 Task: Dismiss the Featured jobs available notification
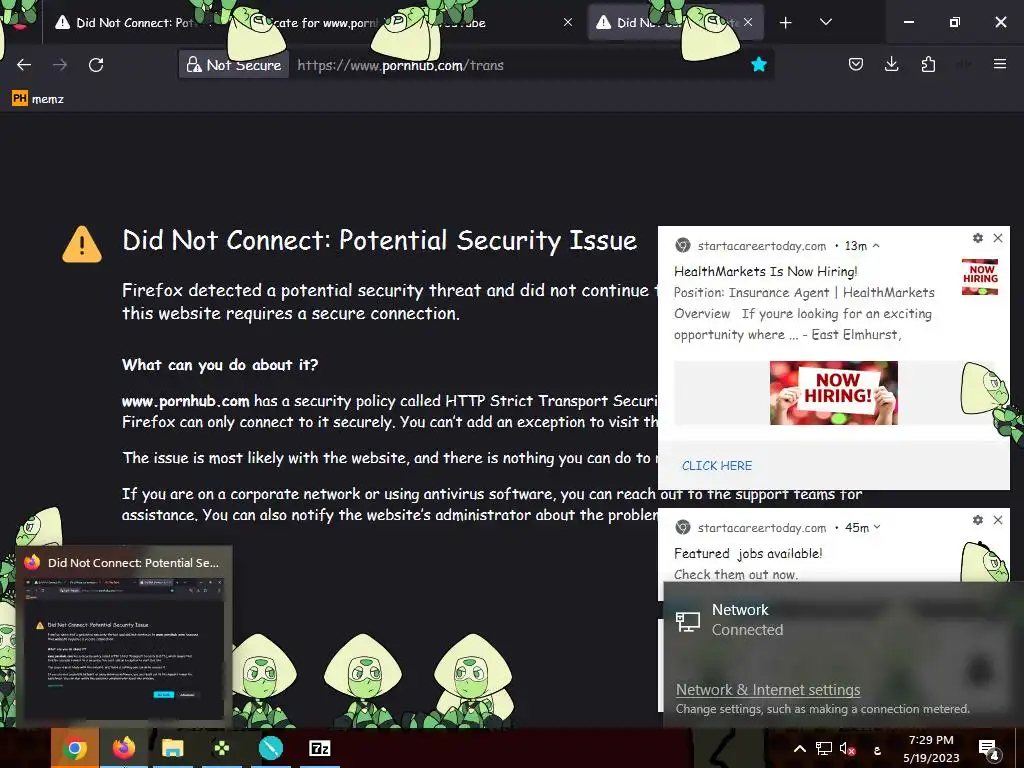pos(998,520)
